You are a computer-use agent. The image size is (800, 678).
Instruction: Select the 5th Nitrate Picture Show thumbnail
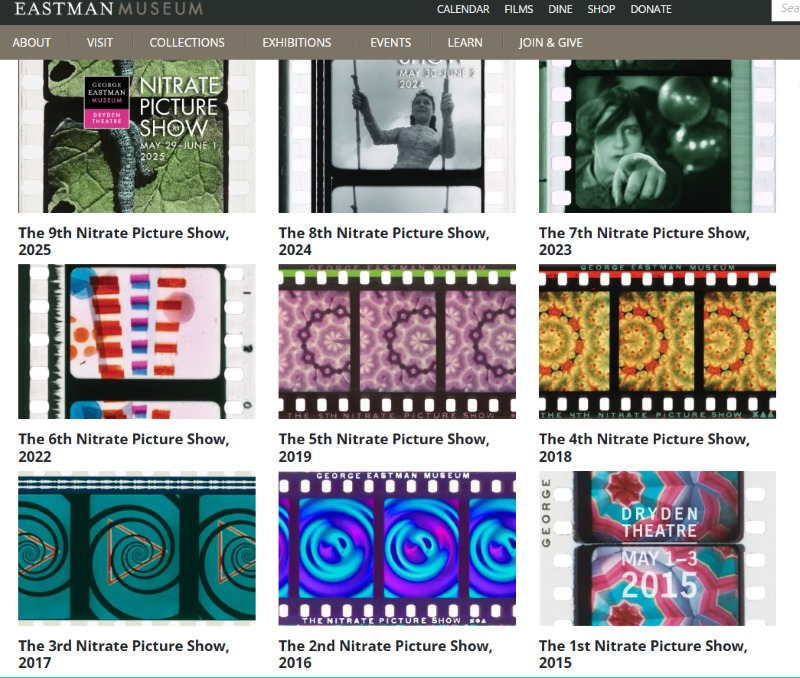click(397, 341)
